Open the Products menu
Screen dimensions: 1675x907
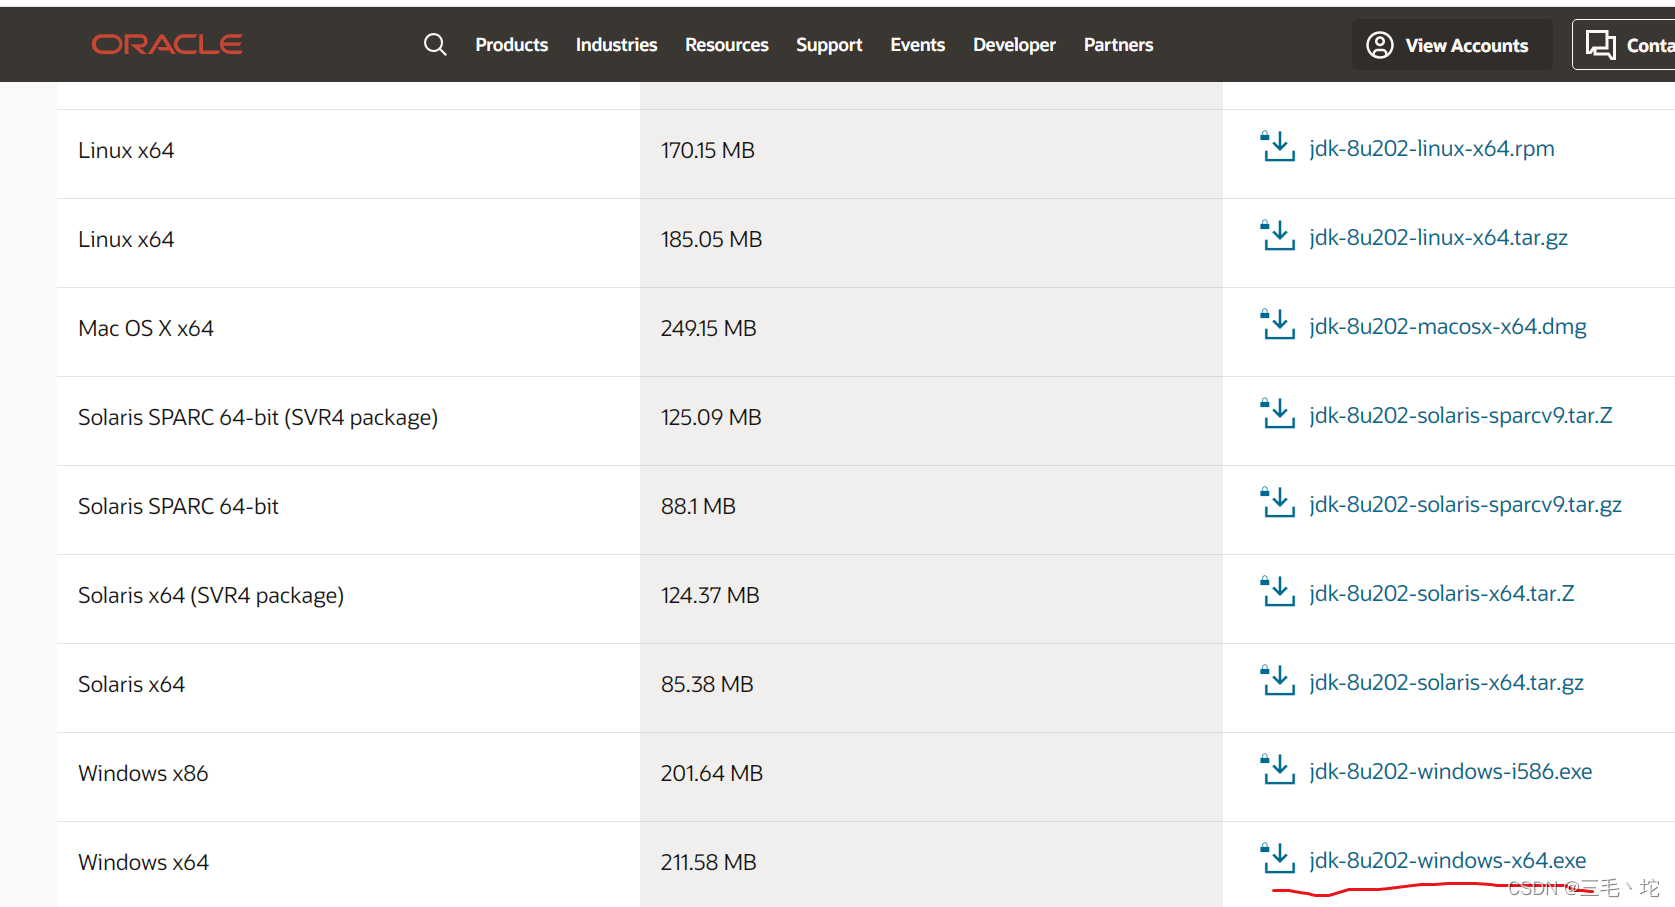click(x=512, y=45)
